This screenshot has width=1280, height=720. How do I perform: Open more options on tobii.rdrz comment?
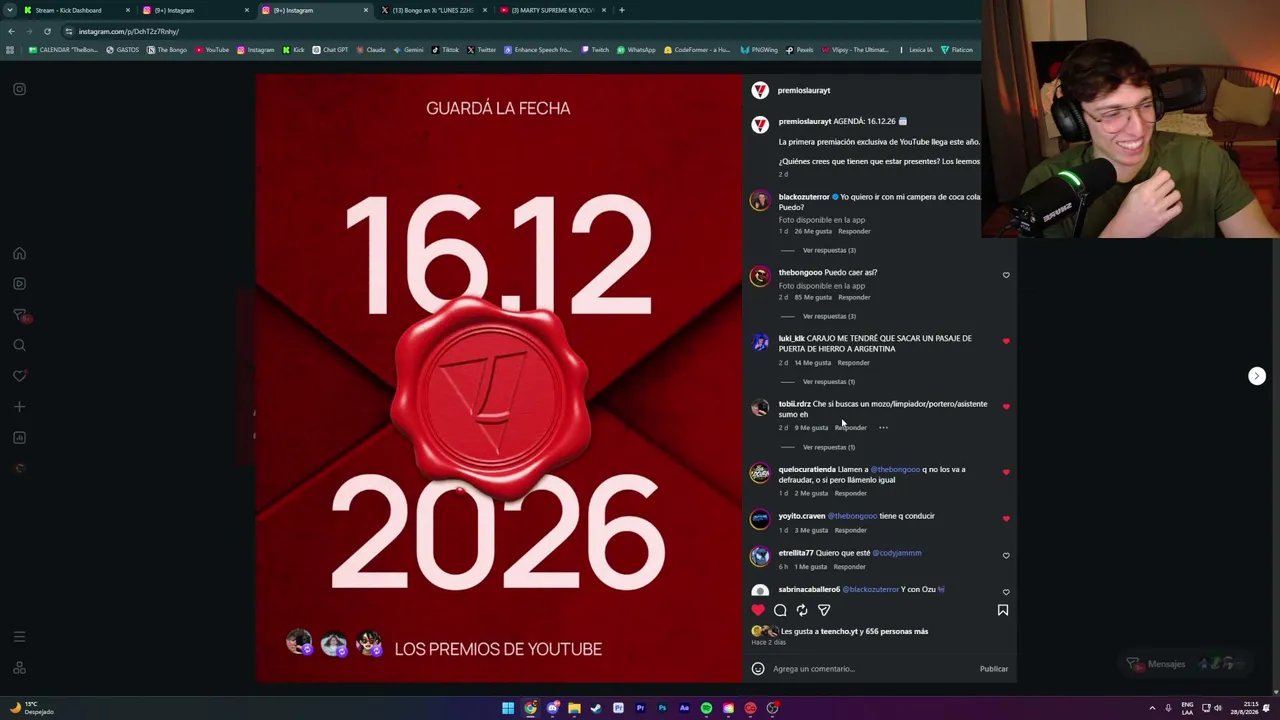coord(883,428)
